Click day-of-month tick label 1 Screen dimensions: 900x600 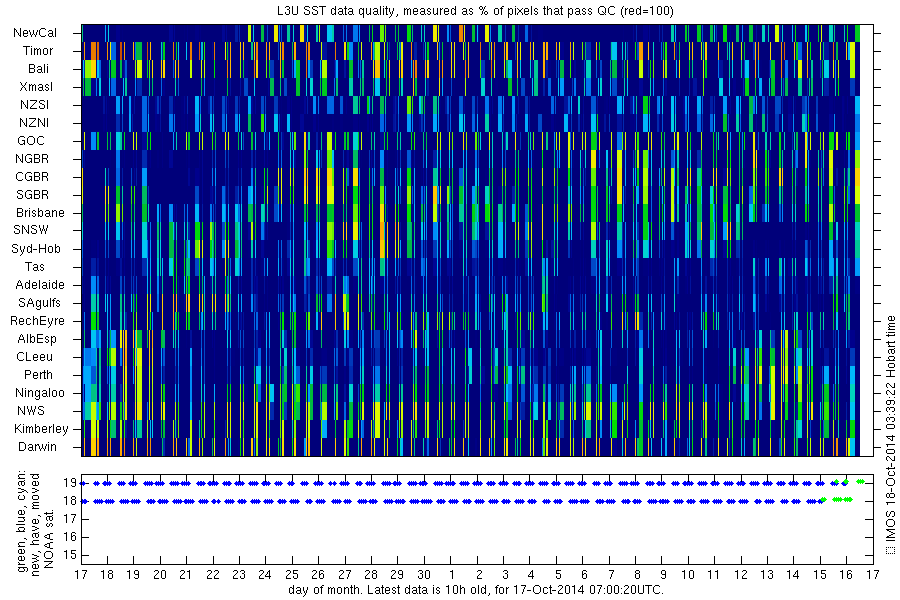coord(452,575)
